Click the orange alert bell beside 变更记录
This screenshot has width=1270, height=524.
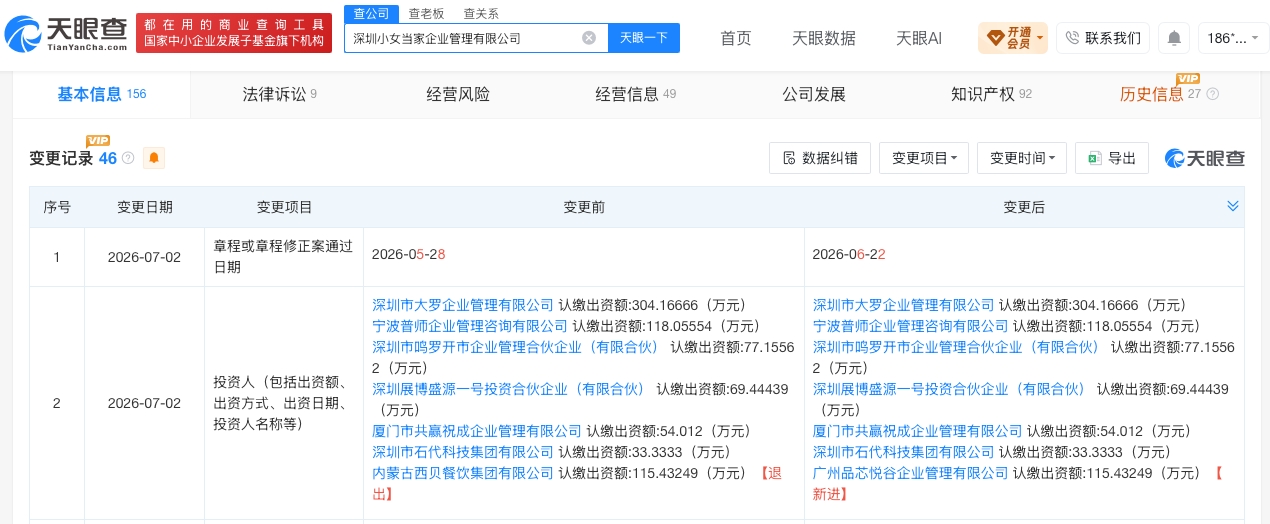pyautogui.click(x=153, y=158)
